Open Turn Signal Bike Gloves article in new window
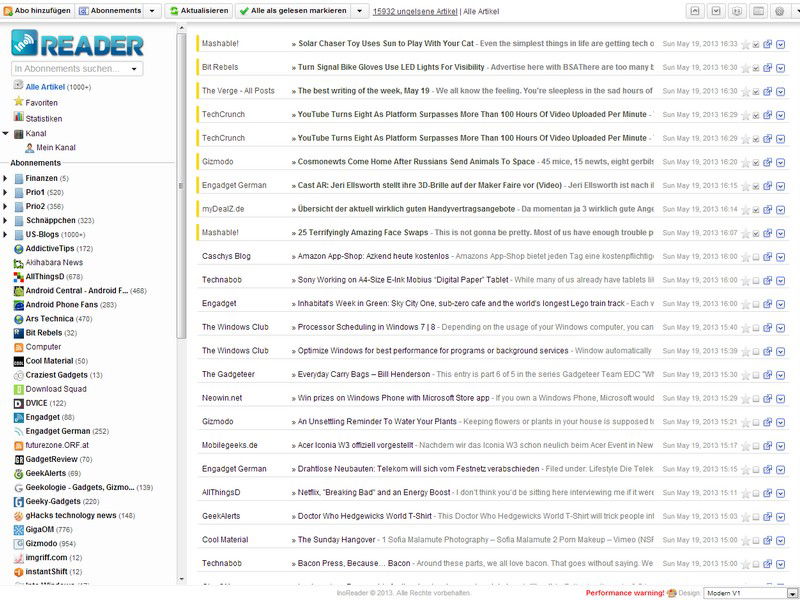Viewport: 800px width, 600px height. click(768, 68)
